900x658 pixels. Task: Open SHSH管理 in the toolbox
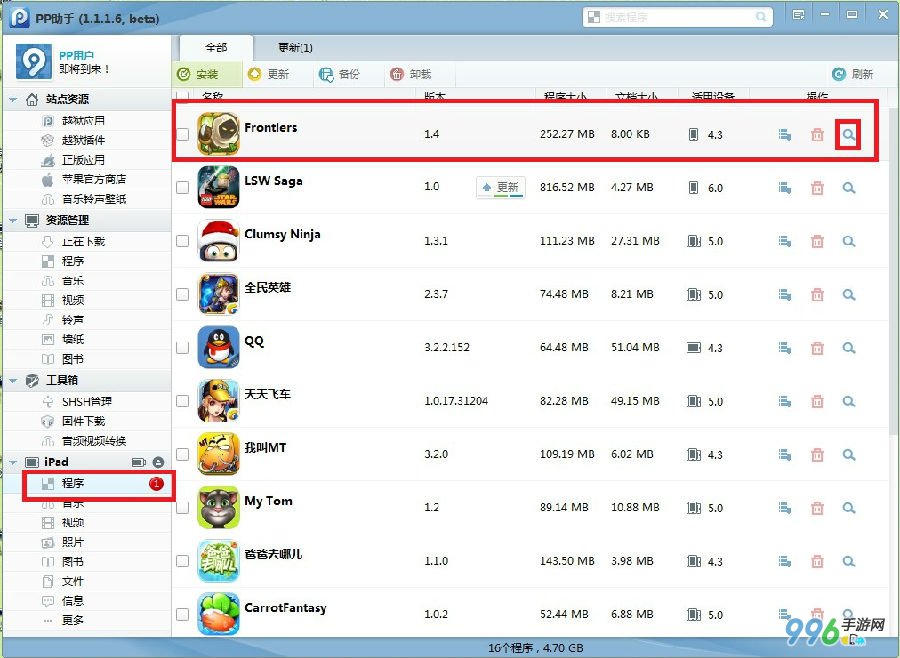(87, 401)
